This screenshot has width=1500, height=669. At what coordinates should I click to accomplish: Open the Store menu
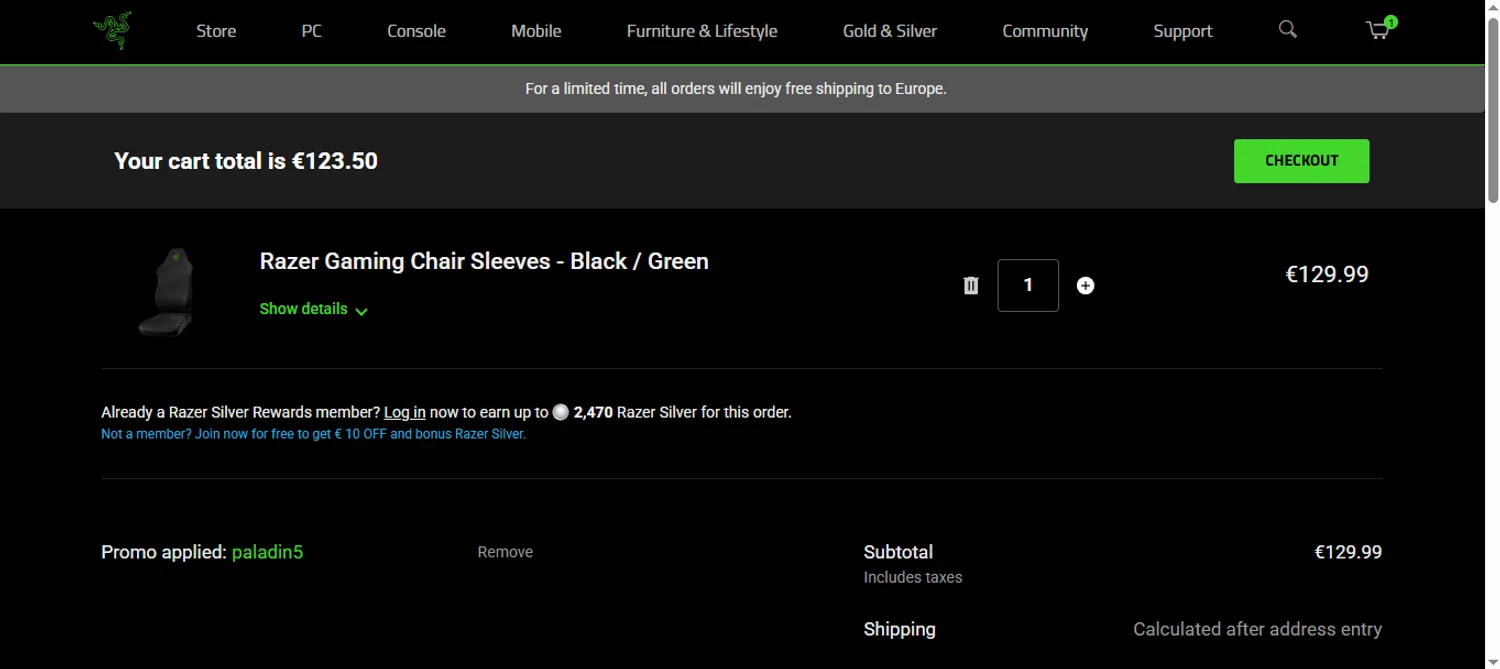click(x=216, y=31)
